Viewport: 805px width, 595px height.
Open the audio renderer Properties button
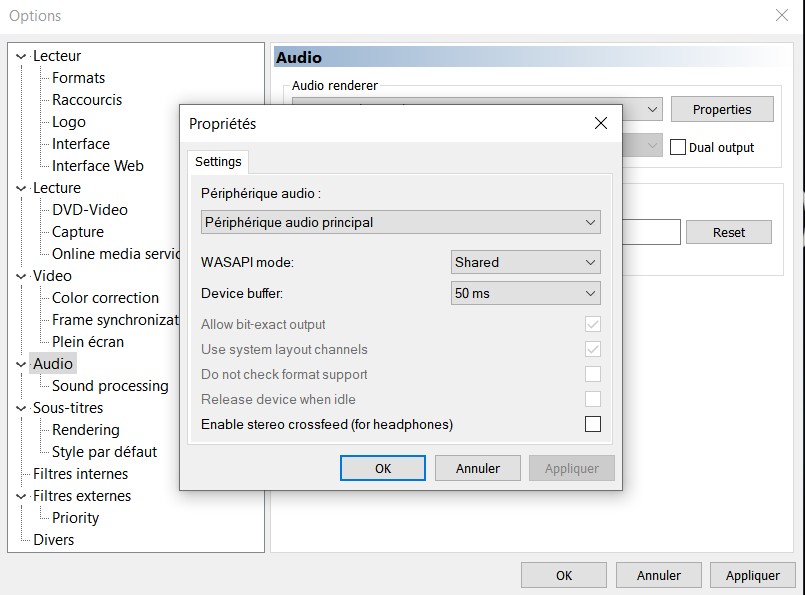[722, 109]
